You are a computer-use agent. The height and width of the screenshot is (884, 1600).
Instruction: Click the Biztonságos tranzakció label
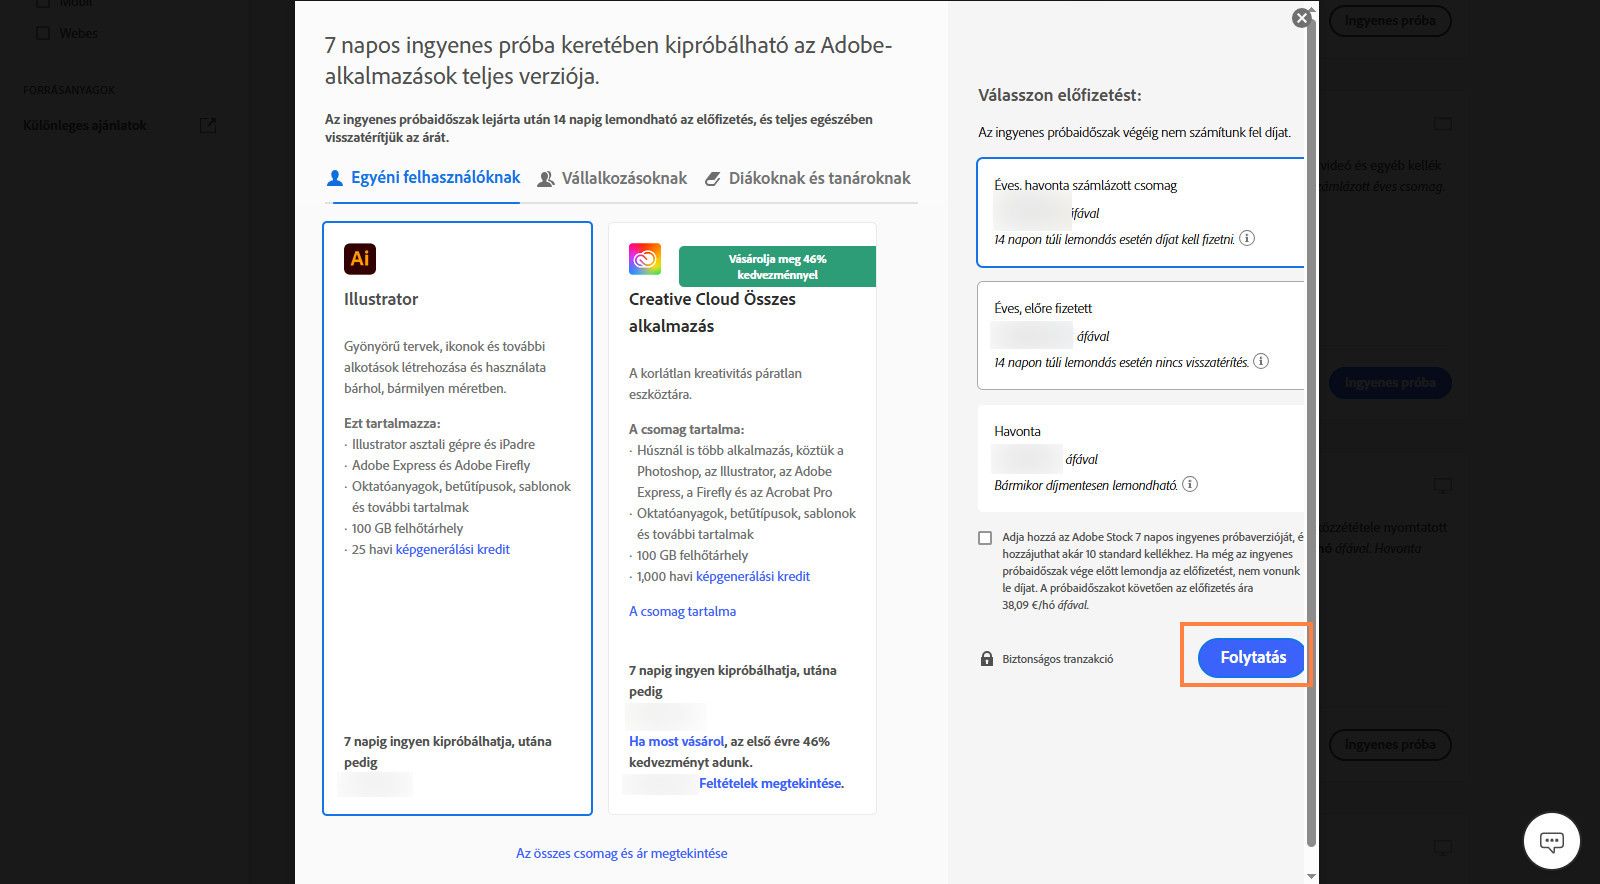pyautogui.click(x=1057, y=659)
